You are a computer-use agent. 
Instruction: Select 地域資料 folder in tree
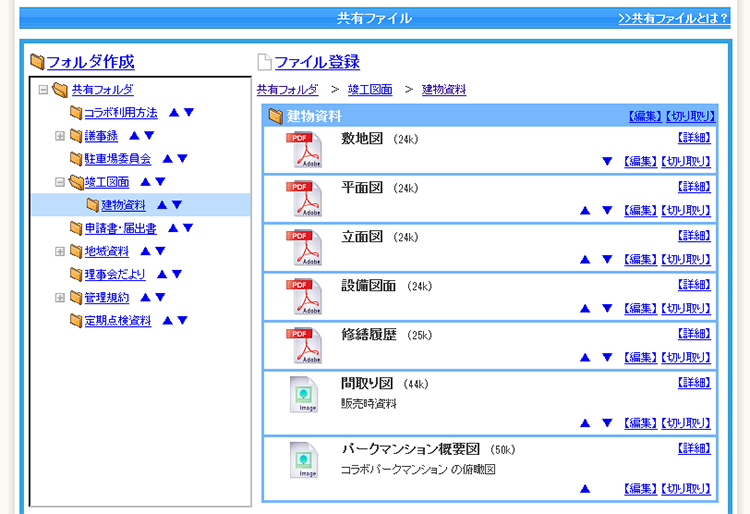tap(107, 252)
